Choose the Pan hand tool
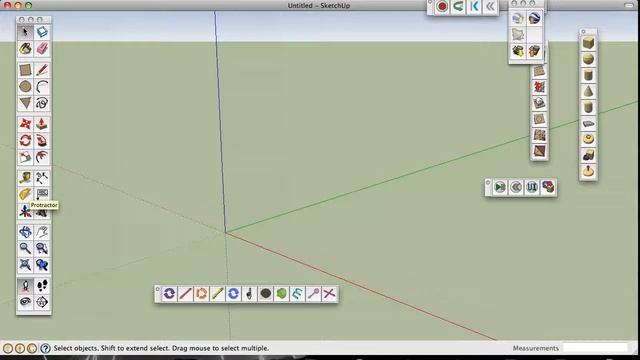 [42, 232]
